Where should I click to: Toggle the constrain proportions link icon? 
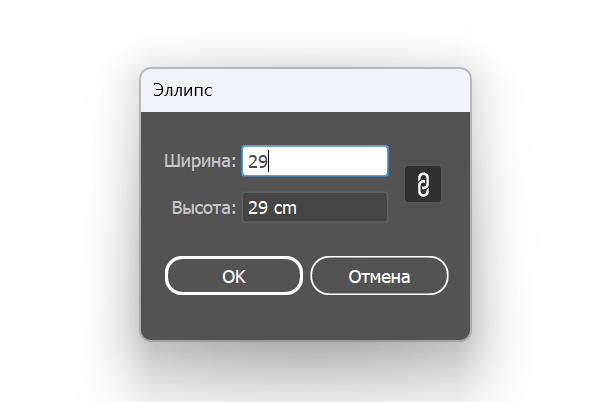click(423, 184)
